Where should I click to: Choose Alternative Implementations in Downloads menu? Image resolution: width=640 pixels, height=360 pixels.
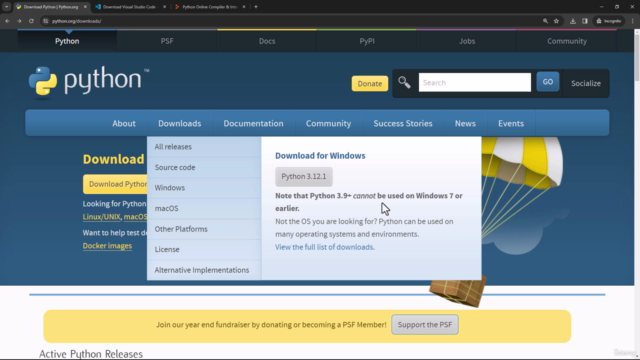tap(204, 270)
